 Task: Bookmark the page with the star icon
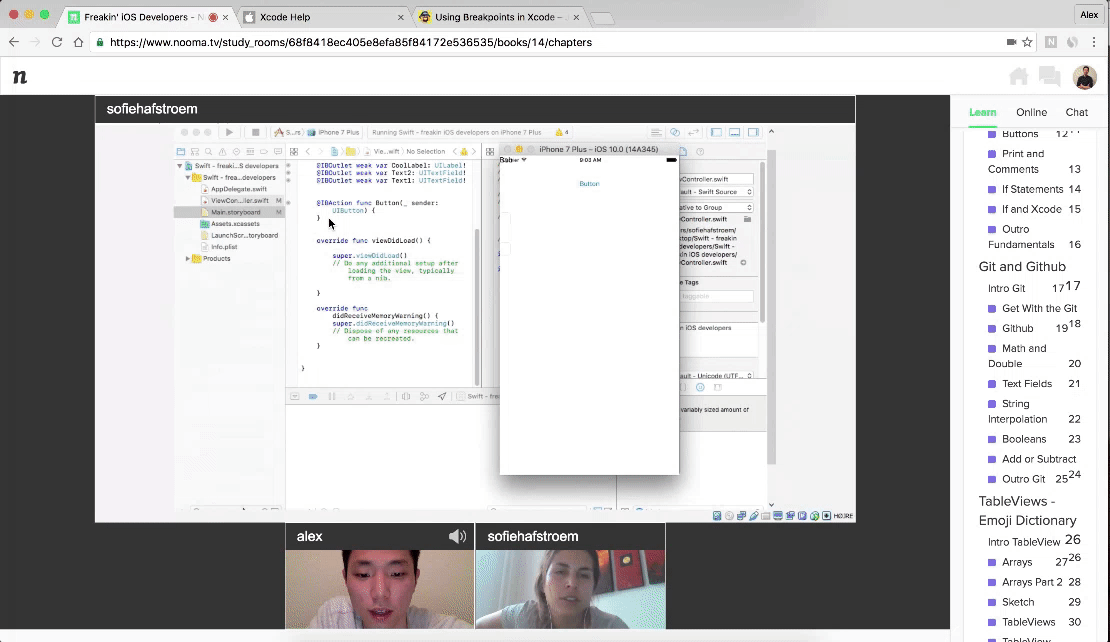(1027, 42)
